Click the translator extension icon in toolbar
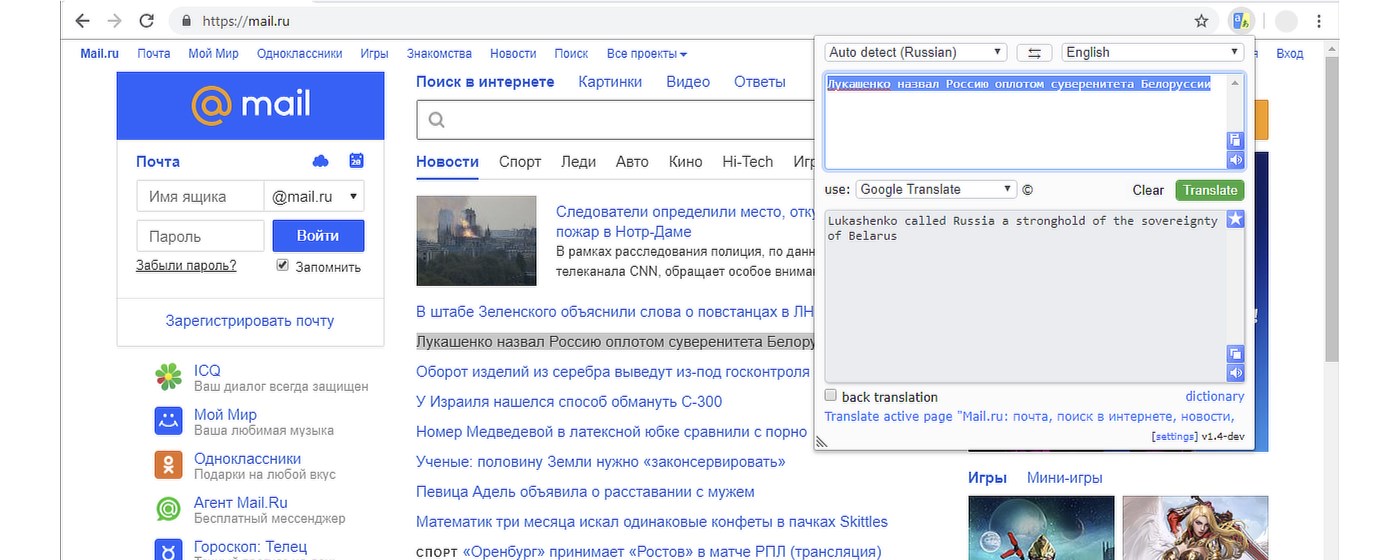 (1241, 20)
